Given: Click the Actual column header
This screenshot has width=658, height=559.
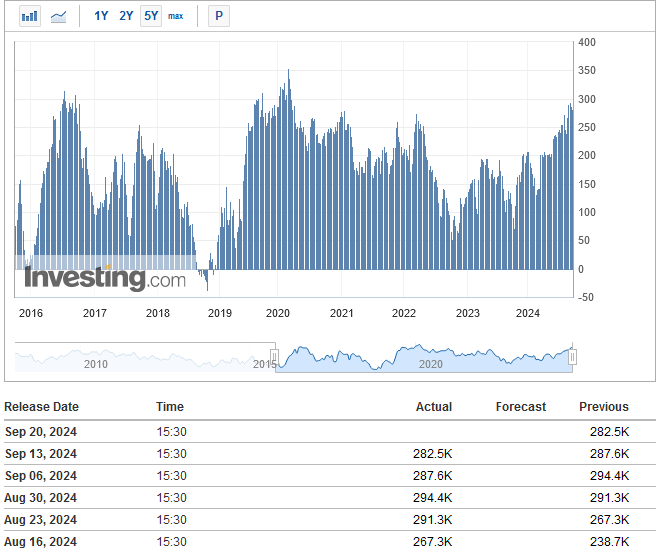Looking at the screenshot, I should coord(434,407).
